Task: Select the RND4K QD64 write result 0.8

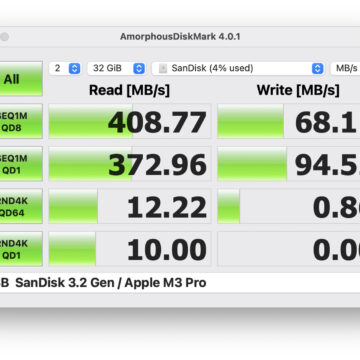Action: [289, 206]
